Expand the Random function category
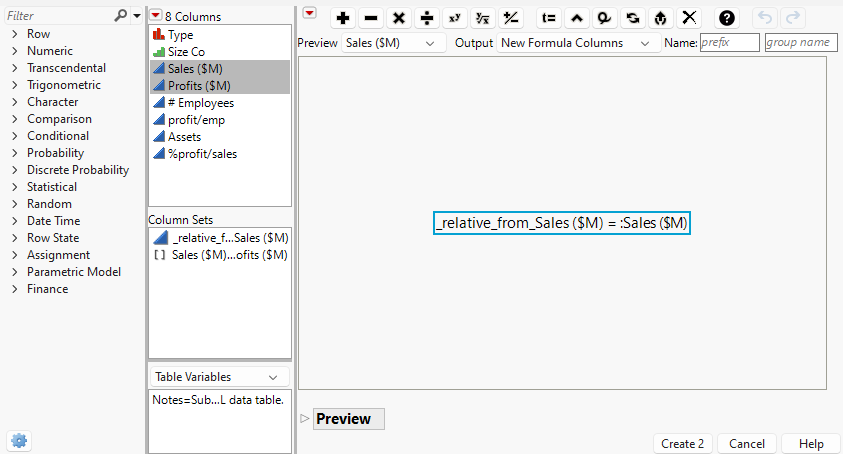 coord(15,204)
